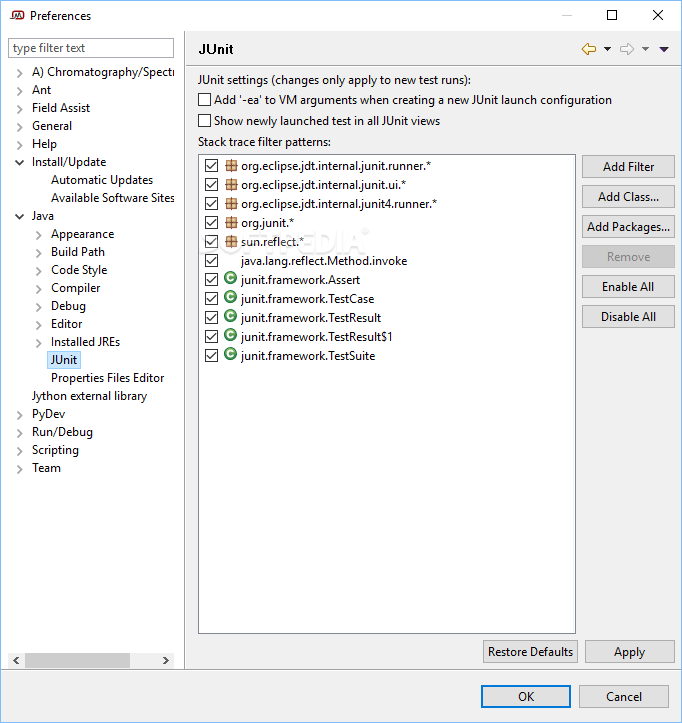682x723 pixels.
Task: Click the forward navigation arrow icon
Action: point(627,49)
